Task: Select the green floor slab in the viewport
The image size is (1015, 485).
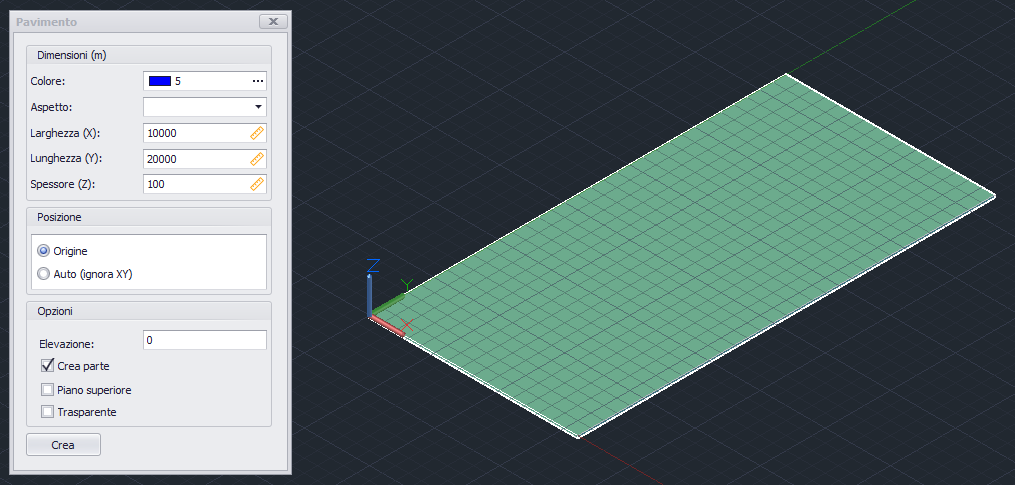Action: tap(700, 250)
